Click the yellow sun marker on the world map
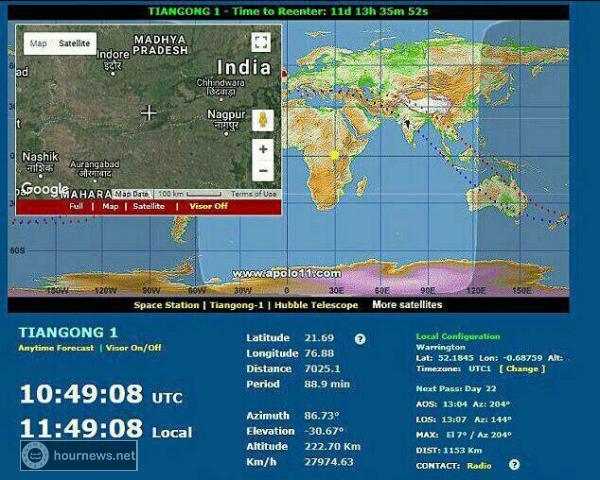Viewport: 600px width, 480px height. coord(335,155)
